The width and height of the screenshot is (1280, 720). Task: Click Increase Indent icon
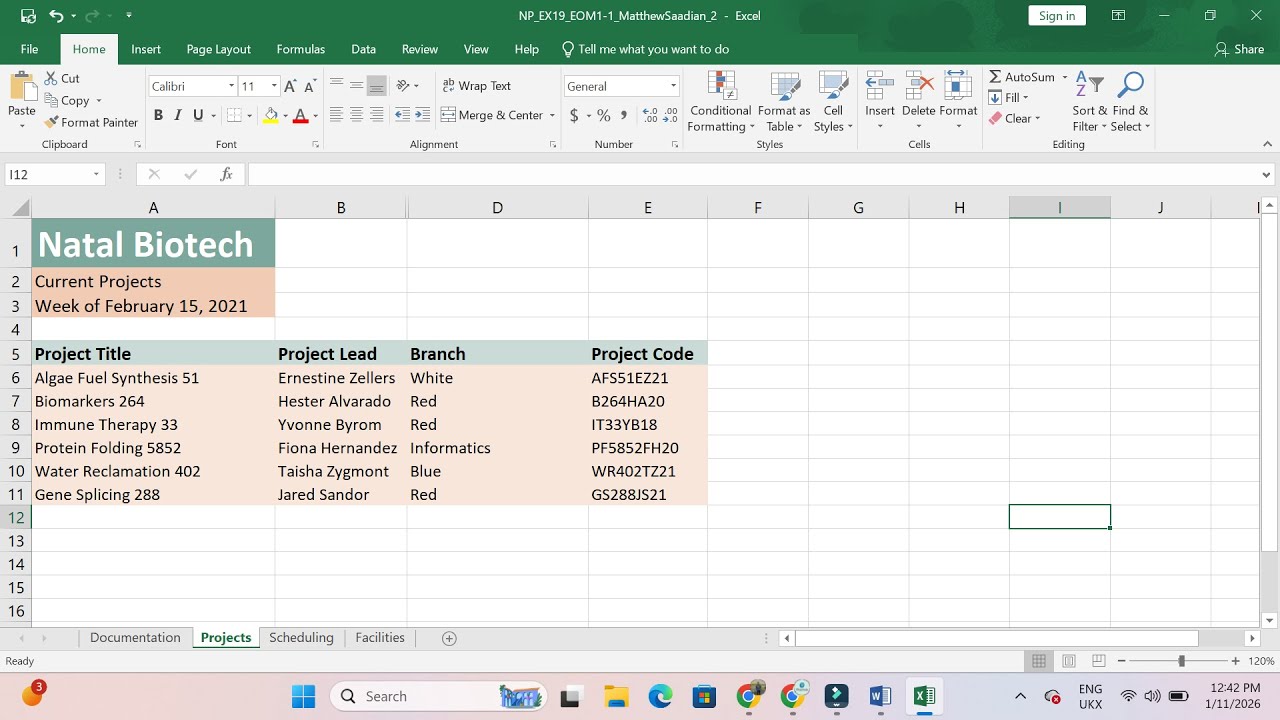coord(422,115)
